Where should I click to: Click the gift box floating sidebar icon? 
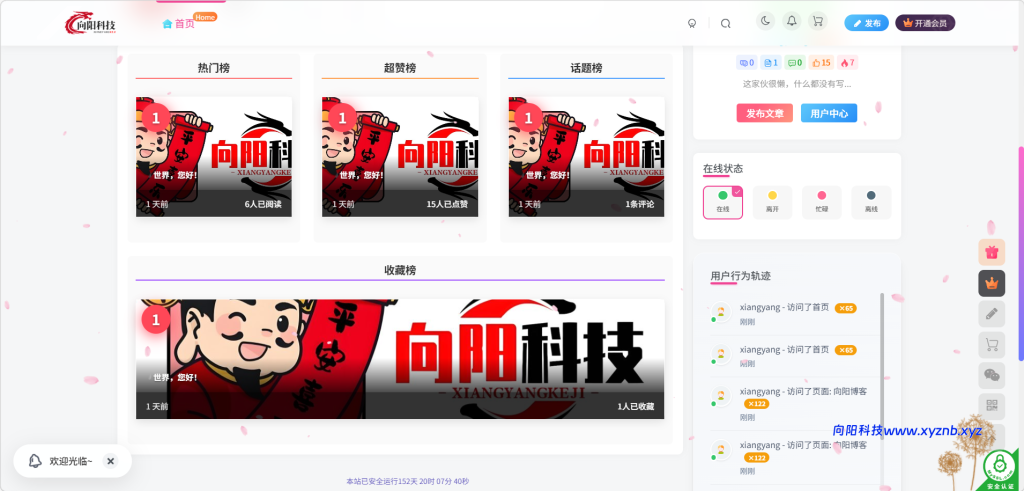click(x=991, y=252)
